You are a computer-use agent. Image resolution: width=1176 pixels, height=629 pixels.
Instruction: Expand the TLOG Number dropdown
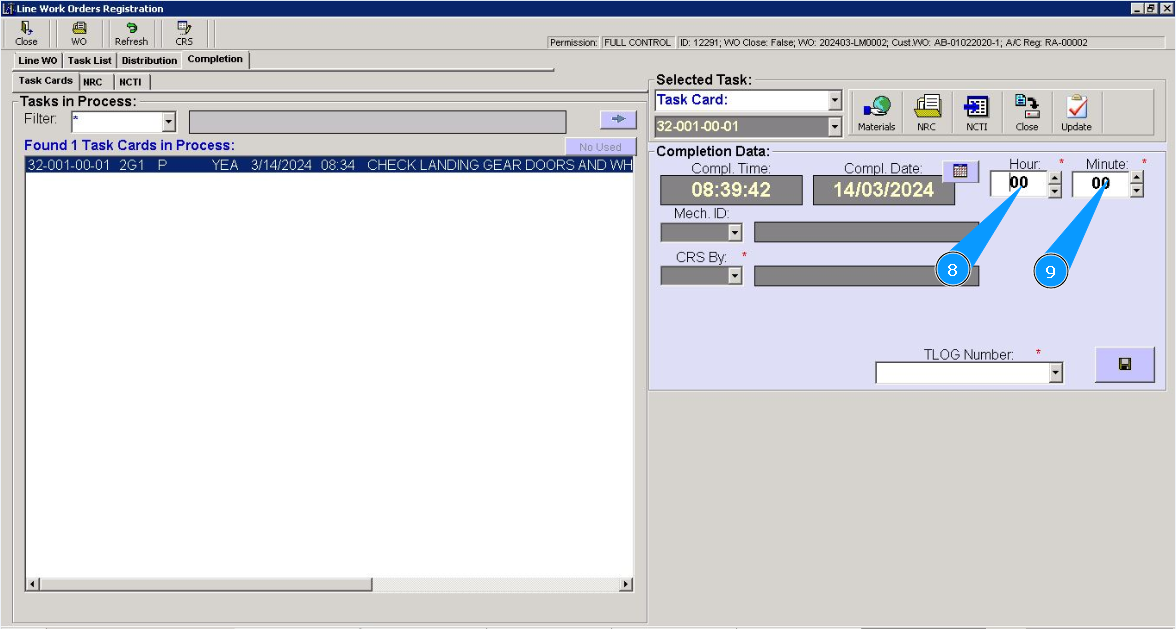point(1056,373)
